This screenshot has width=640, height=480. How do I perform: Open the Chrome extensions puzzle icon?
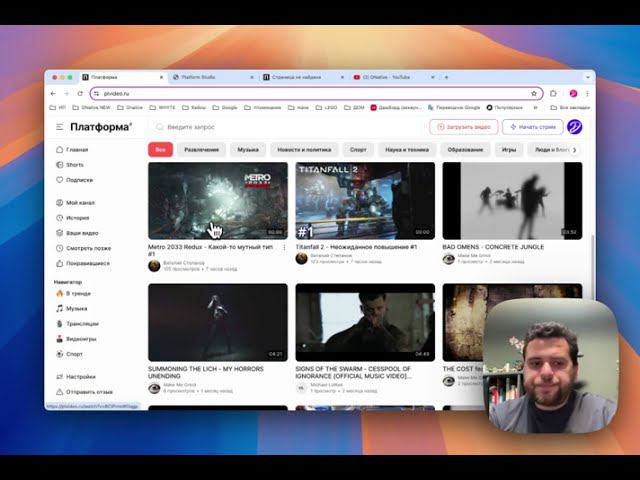click(553, 93)
